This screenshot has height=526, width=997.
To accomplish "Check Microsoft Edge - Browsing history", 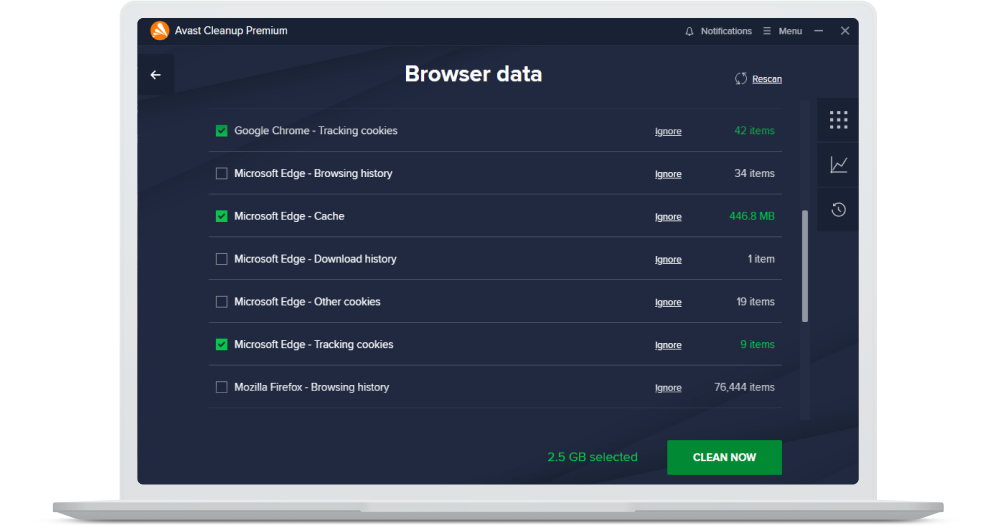I will click(221, 174).
